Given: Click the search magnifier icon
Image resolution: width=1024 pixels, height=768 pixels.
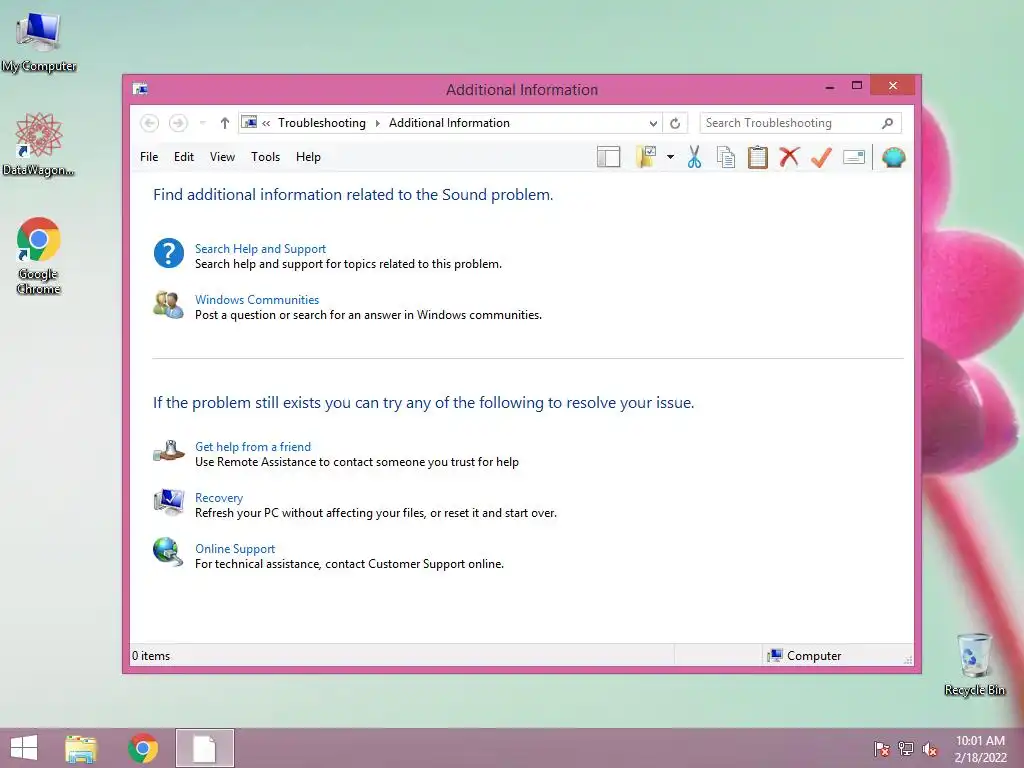Looking at the screenshot, I should pyautogui.click(x=888, y=123).
